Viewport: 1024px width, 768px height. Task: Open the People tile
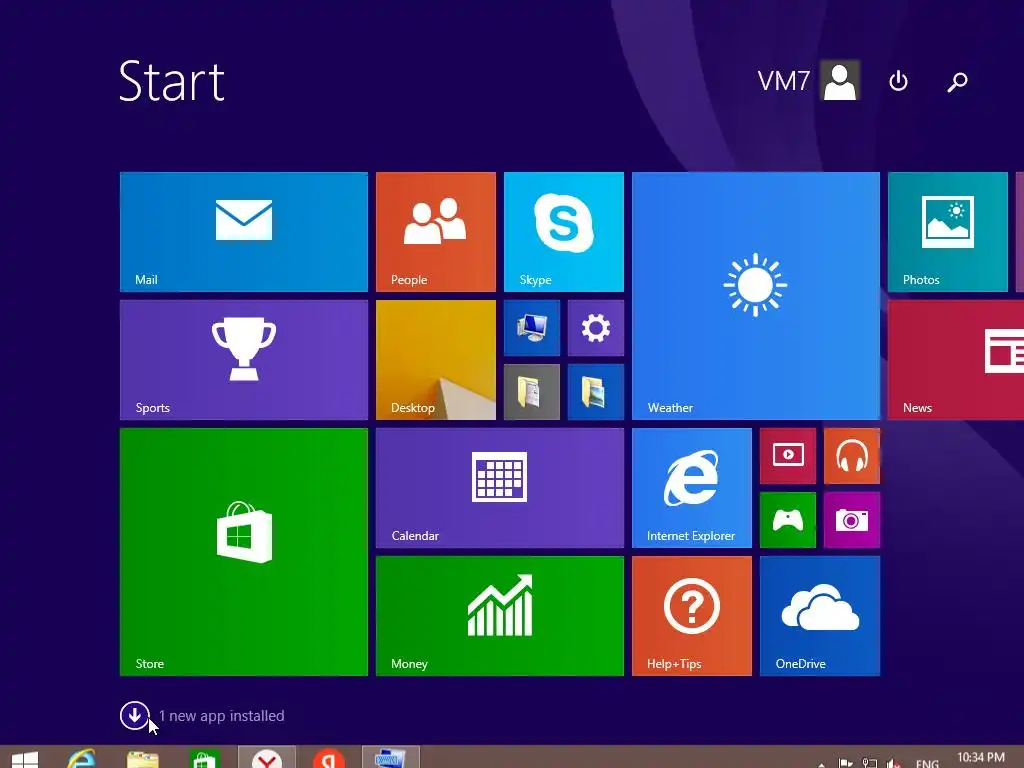(x=436, y=232)
